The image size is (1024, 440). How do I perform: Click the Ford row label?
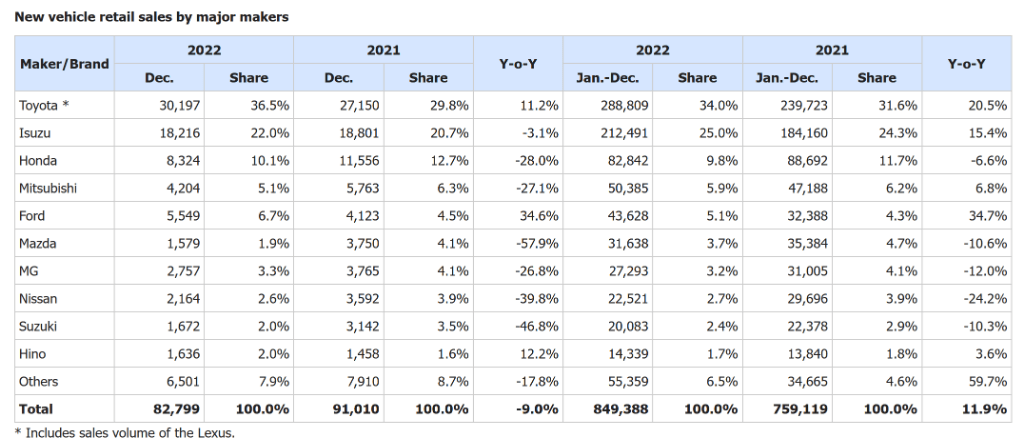point(32,215)
